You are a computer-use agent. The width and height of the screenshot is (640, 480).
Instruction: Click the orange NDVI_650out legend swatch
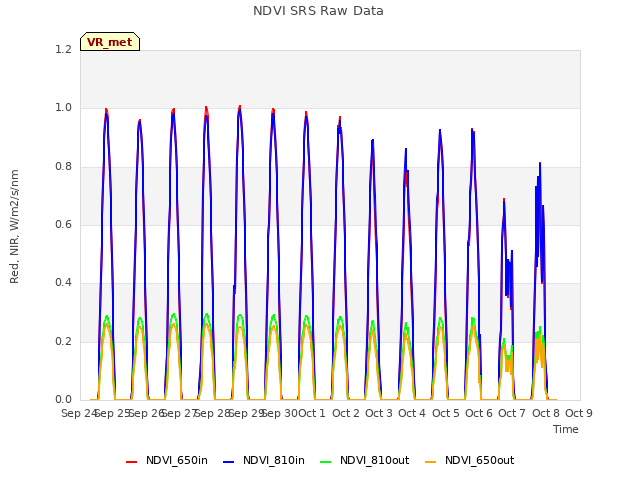pos(431,462)
